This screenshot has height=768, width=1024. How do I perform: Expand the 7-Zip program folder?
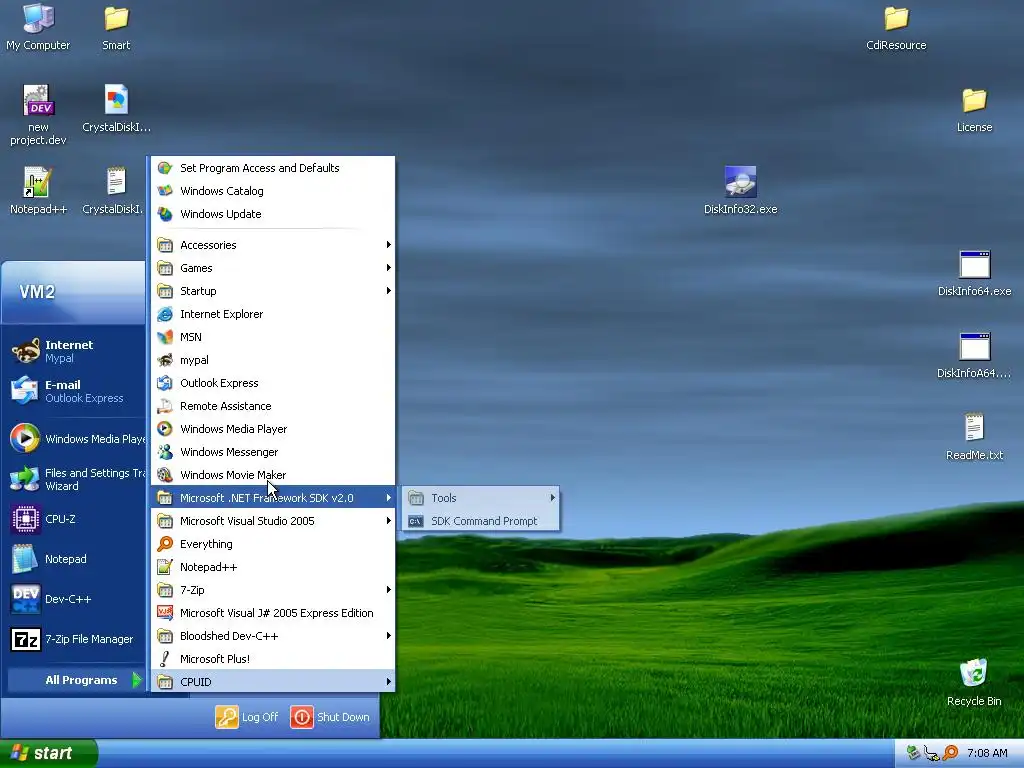(273, 590)
